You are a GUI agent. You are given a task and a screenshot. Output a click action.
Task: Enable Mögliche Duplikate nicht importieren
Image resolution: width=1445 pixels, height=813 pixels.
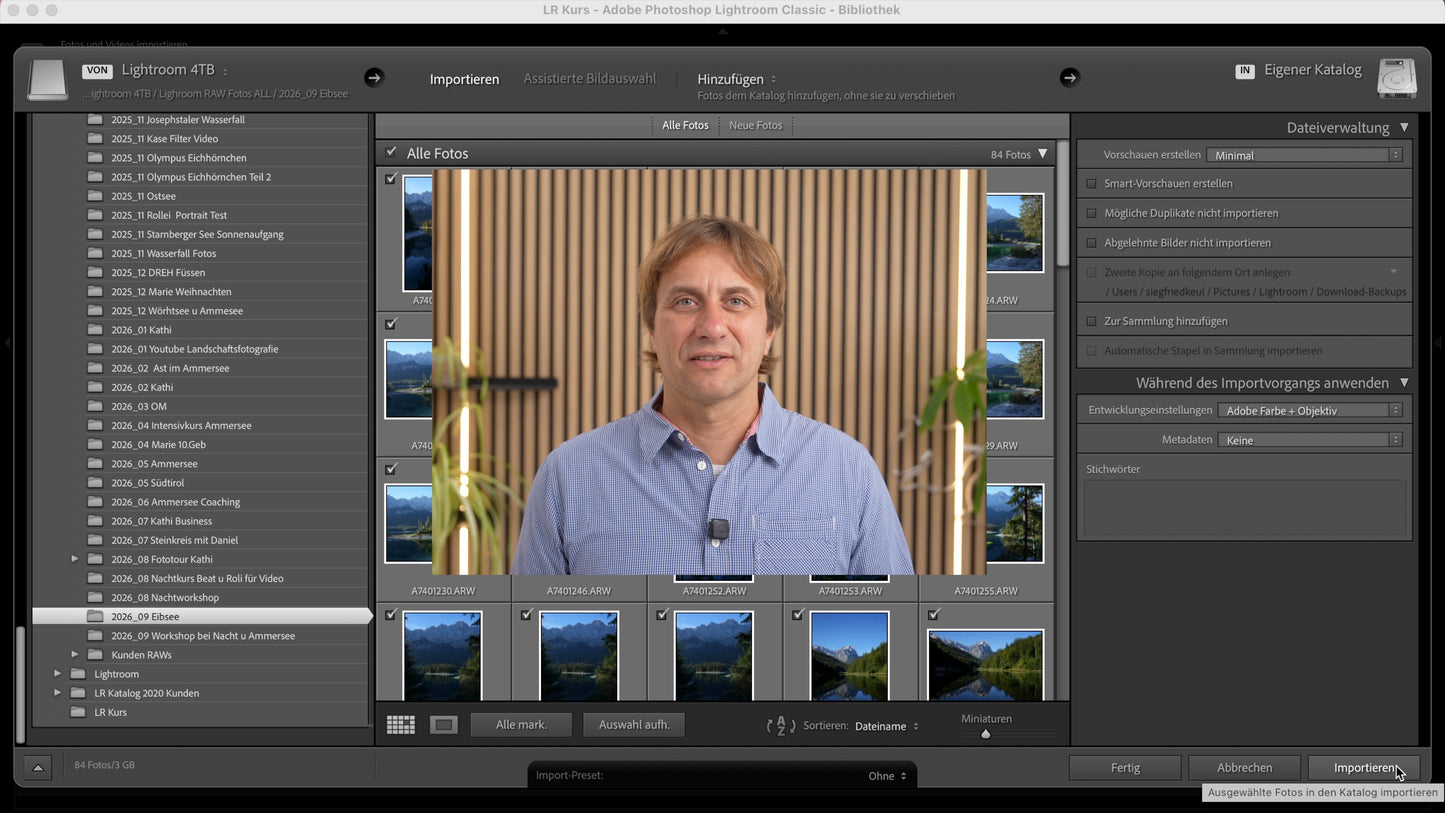[1092, 213]
